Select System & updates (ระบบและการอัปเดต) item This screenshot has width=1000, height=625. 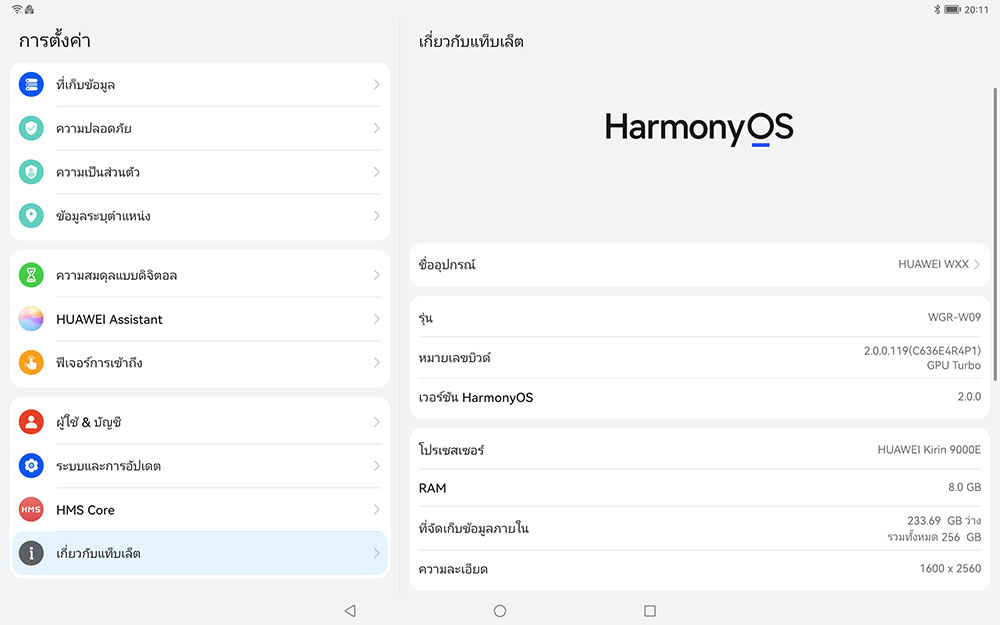[x=200, y=466]
